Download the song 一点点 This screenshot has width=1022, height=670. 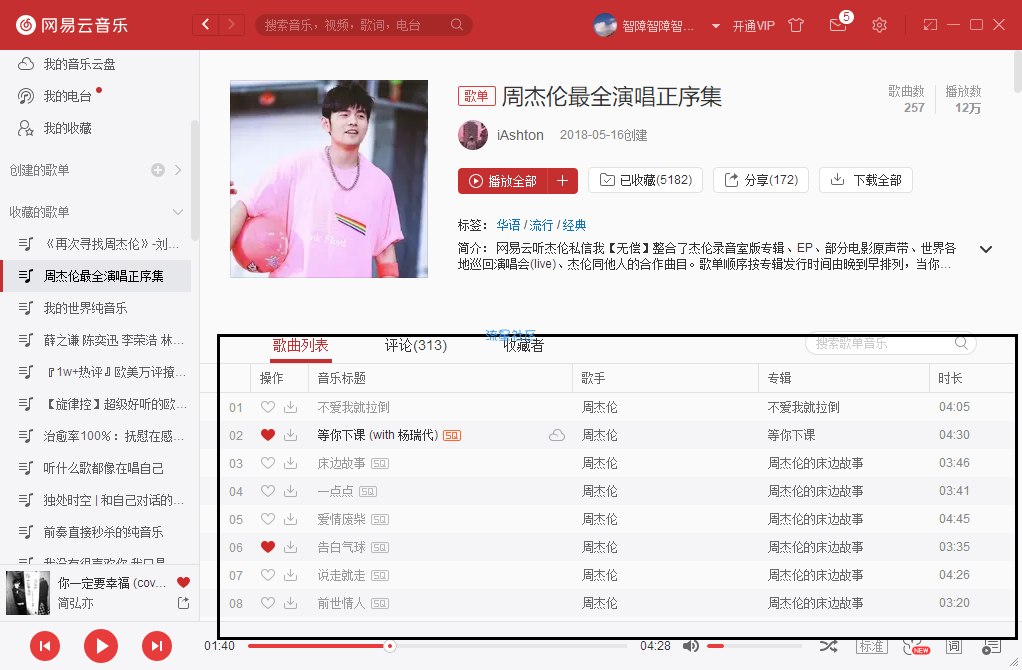[x=291, y=491]
